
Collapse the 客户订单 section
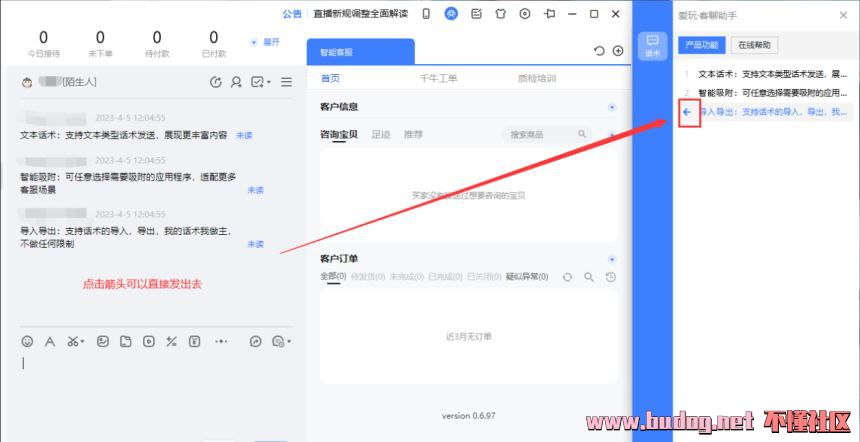[x=612, y=259]
